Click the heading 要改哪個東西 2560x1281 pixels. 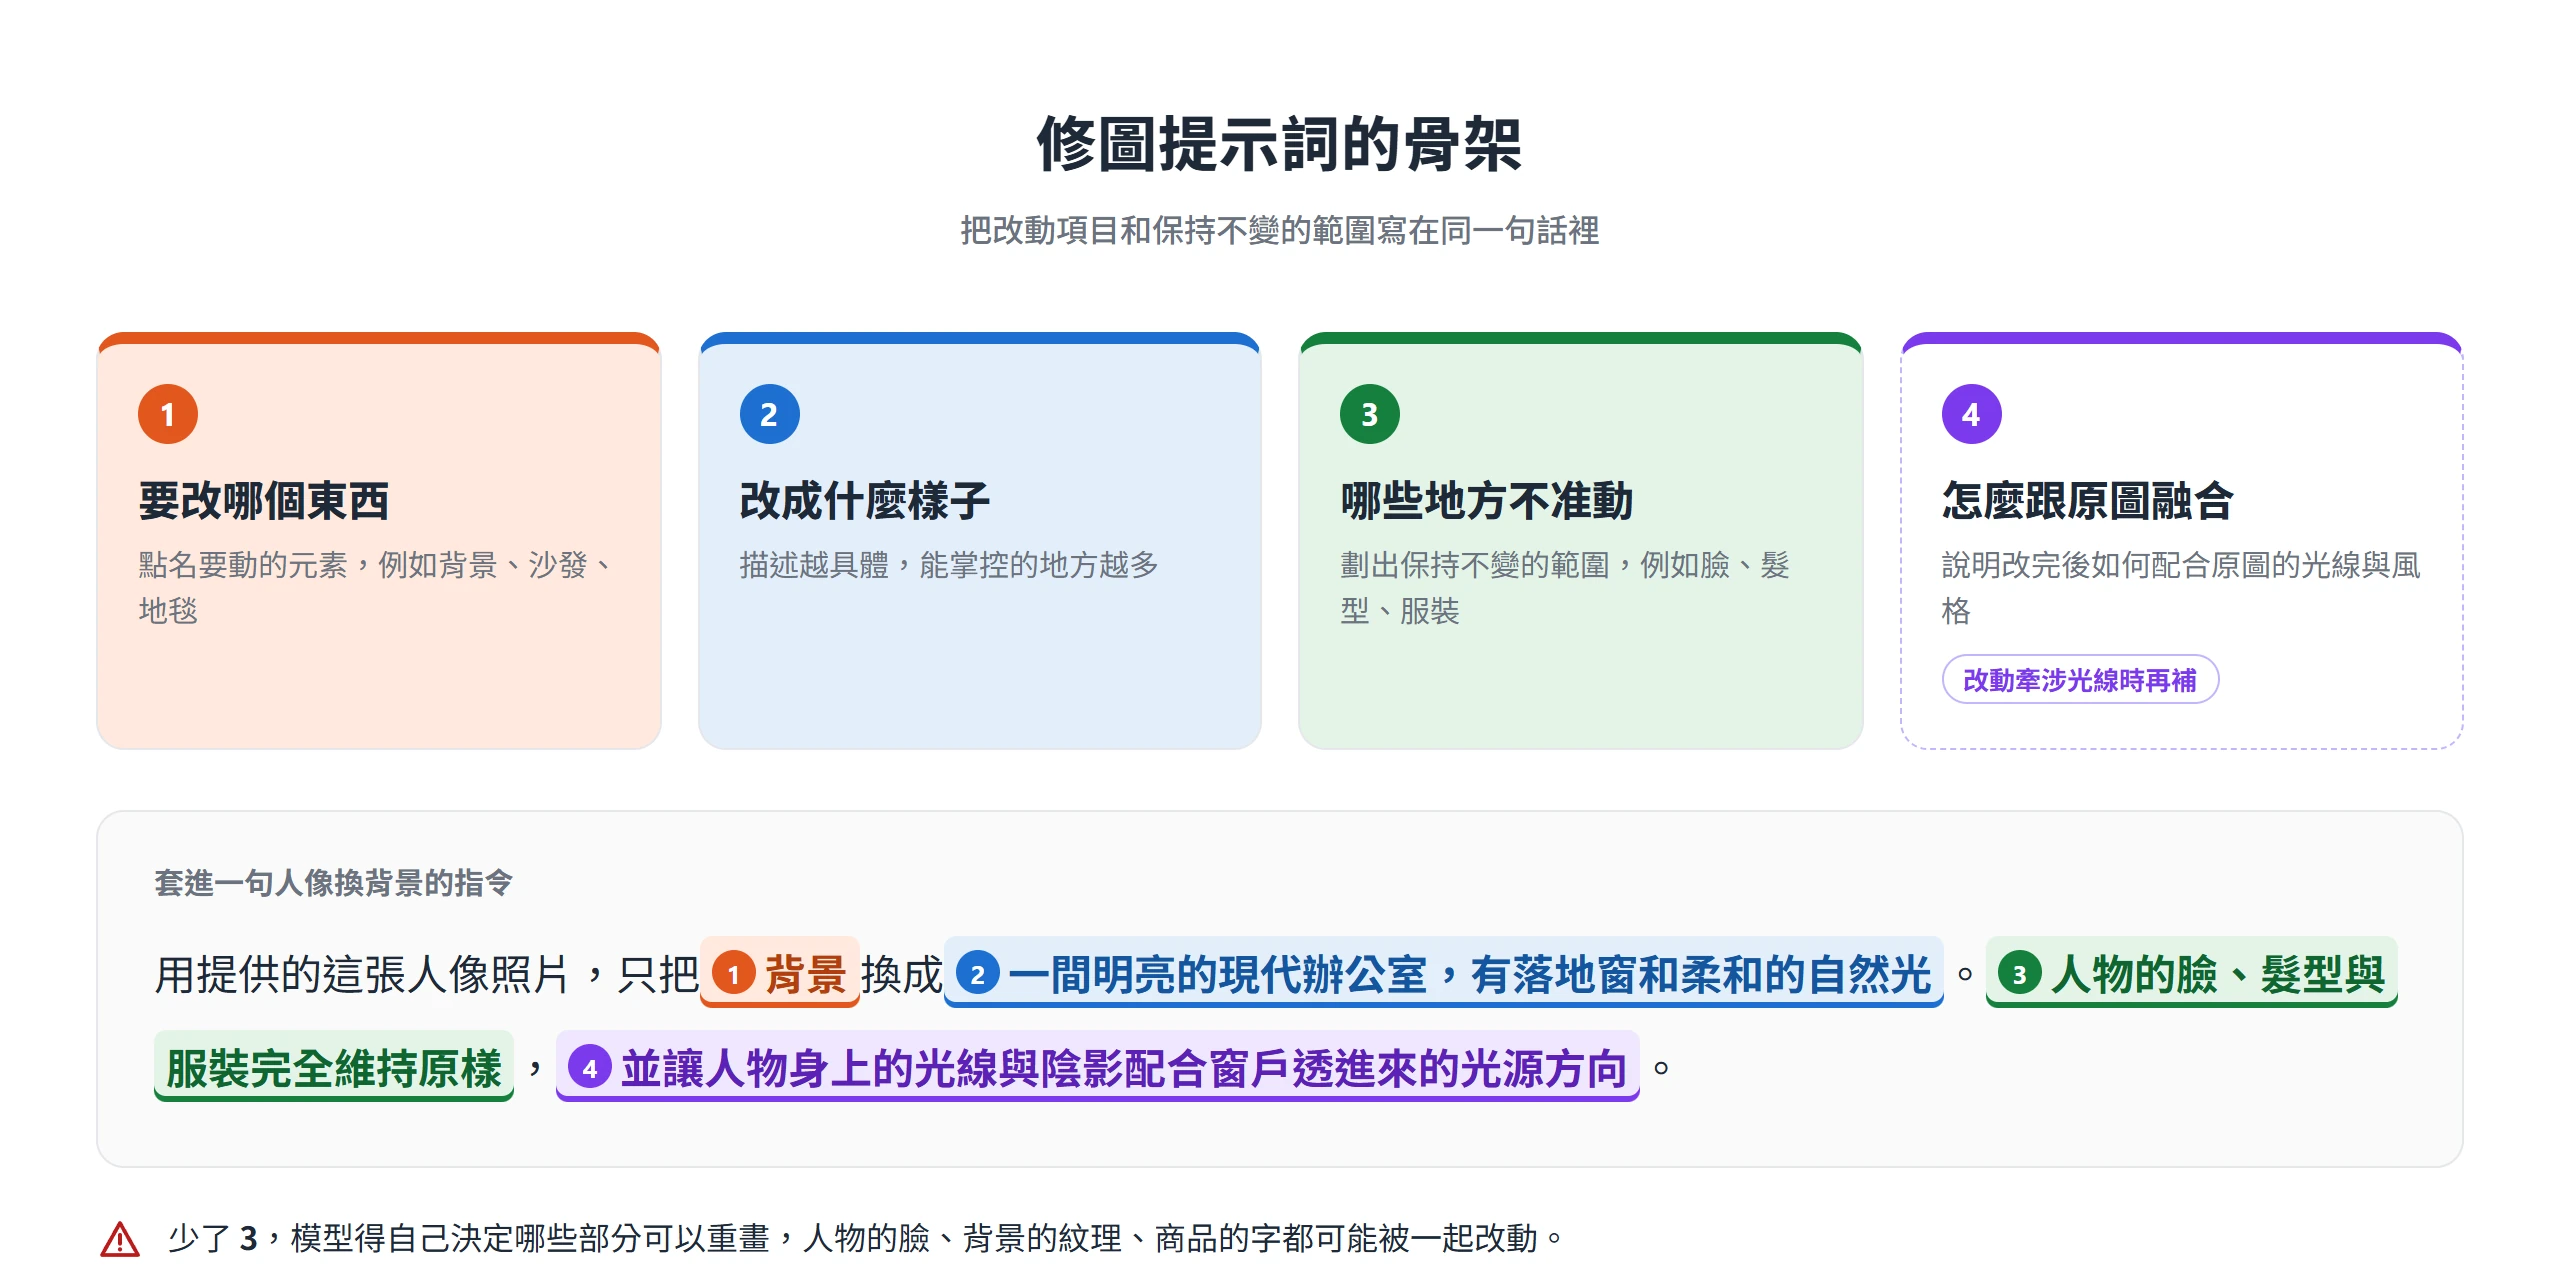(263, 501)
